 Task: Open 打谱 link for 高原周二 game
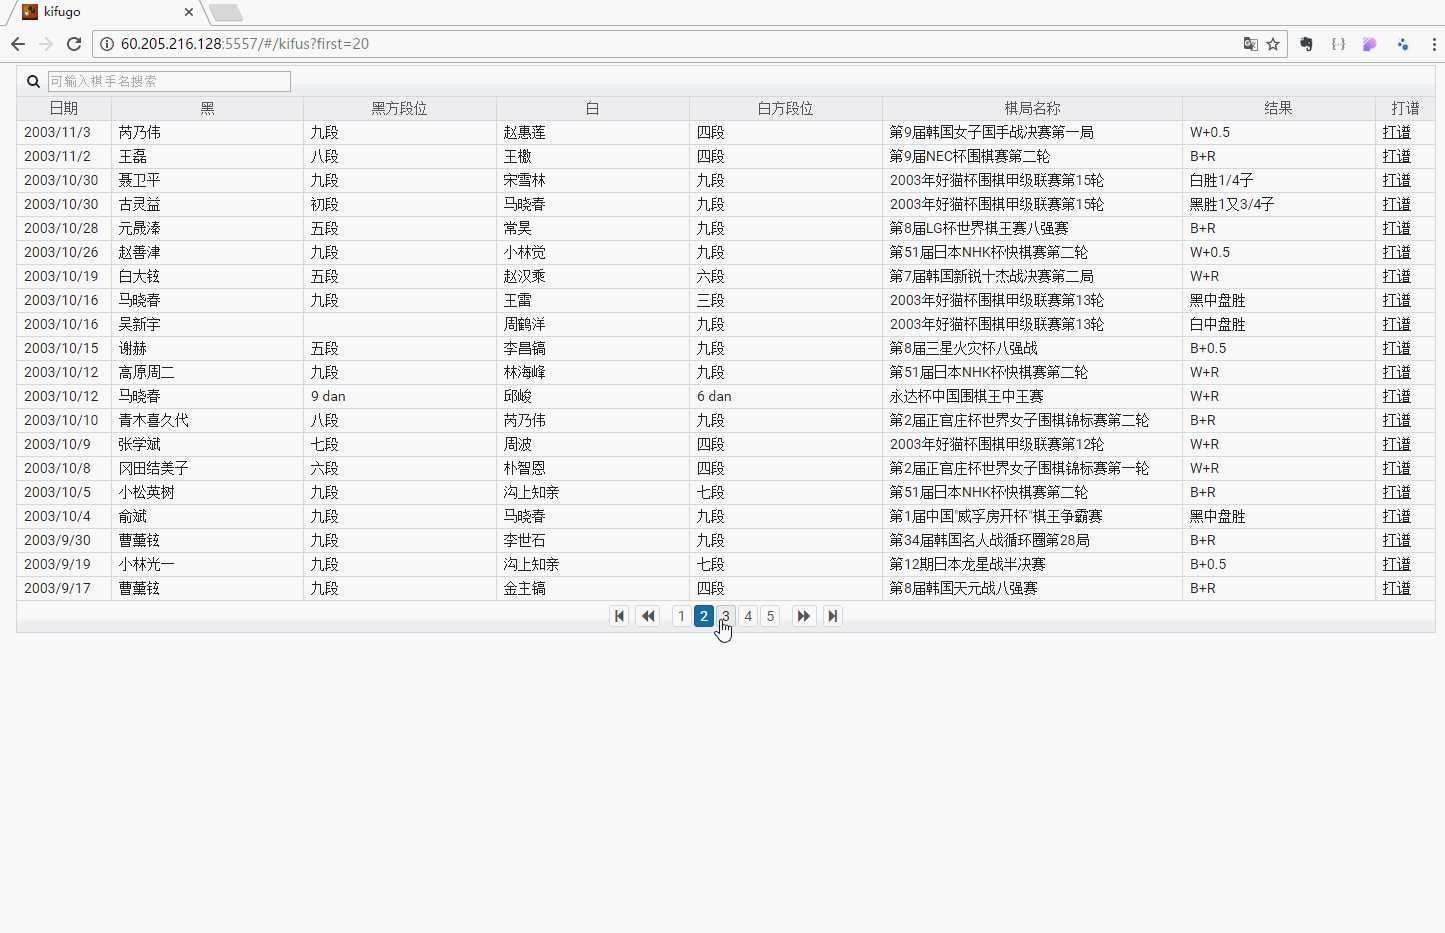pyautogui.click(x=1397, y=372)
